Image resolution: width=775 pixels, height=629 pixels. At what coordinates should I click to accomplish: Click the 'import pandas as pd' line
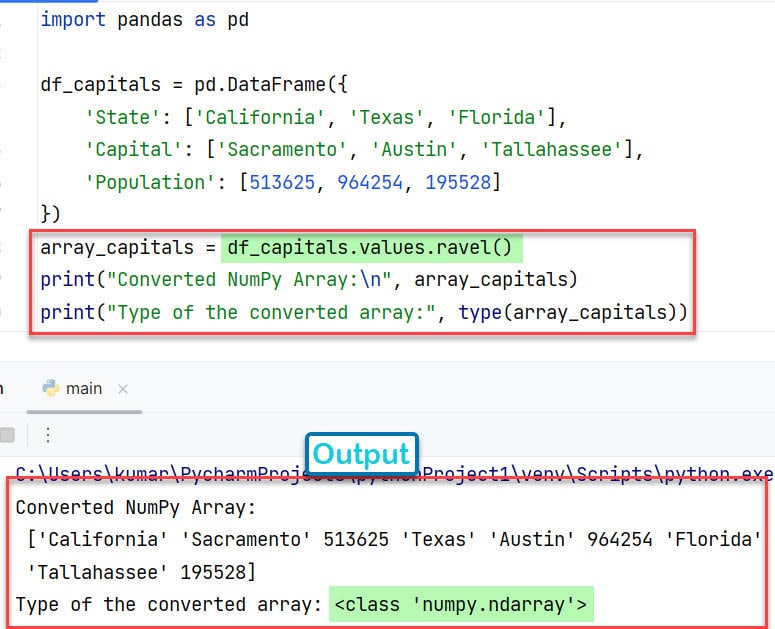point(144,20)
